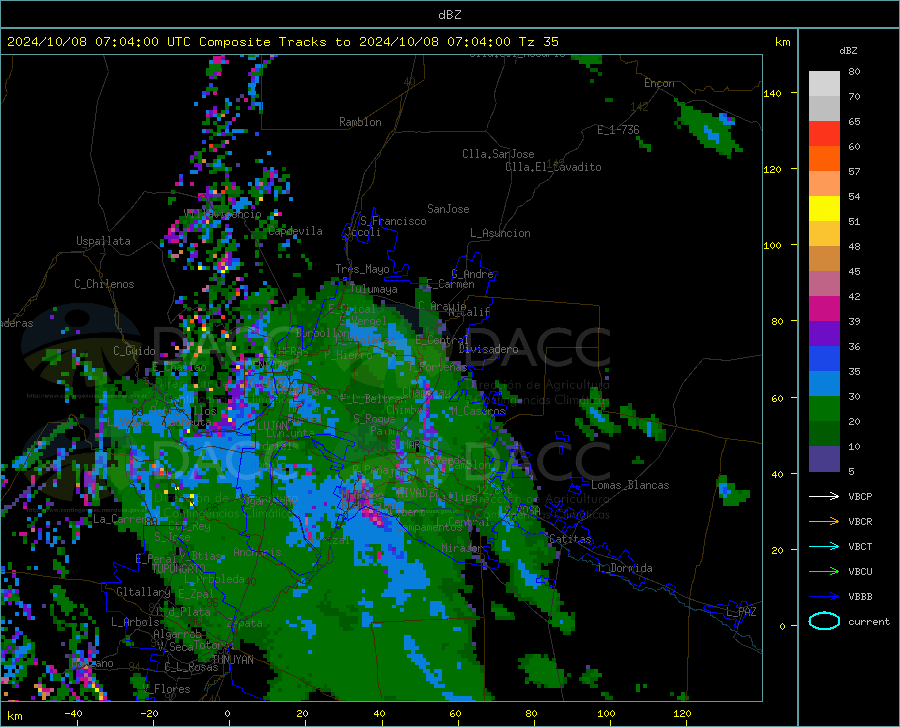The image size is (900, 727).
Task: Click the 'Encon' map label
Action: click(659, 83)
